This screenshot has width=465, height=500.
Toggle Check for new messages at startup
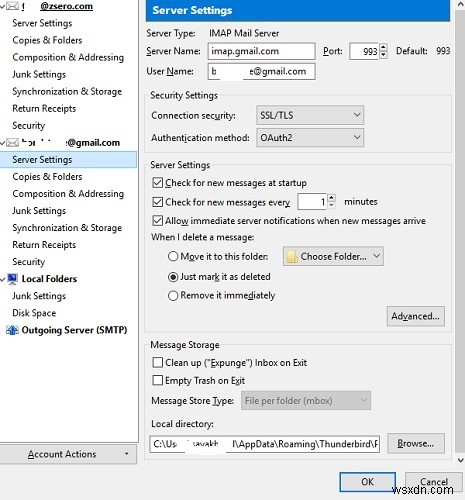click(157, 183)
